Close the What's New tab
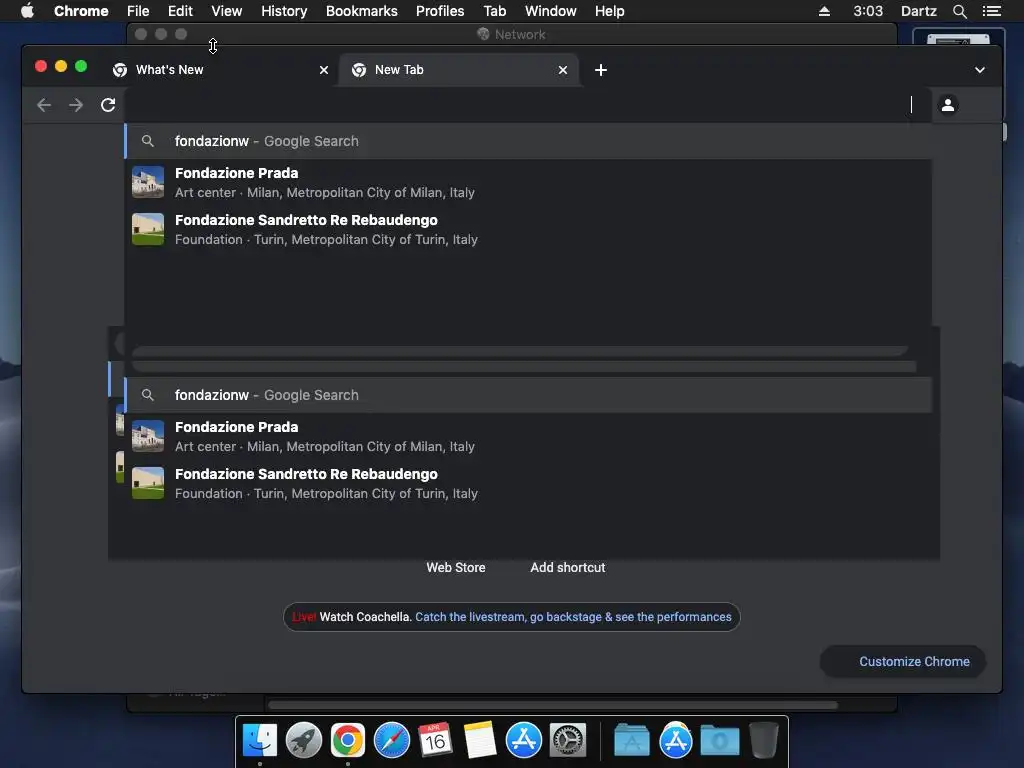 point(324,70)
